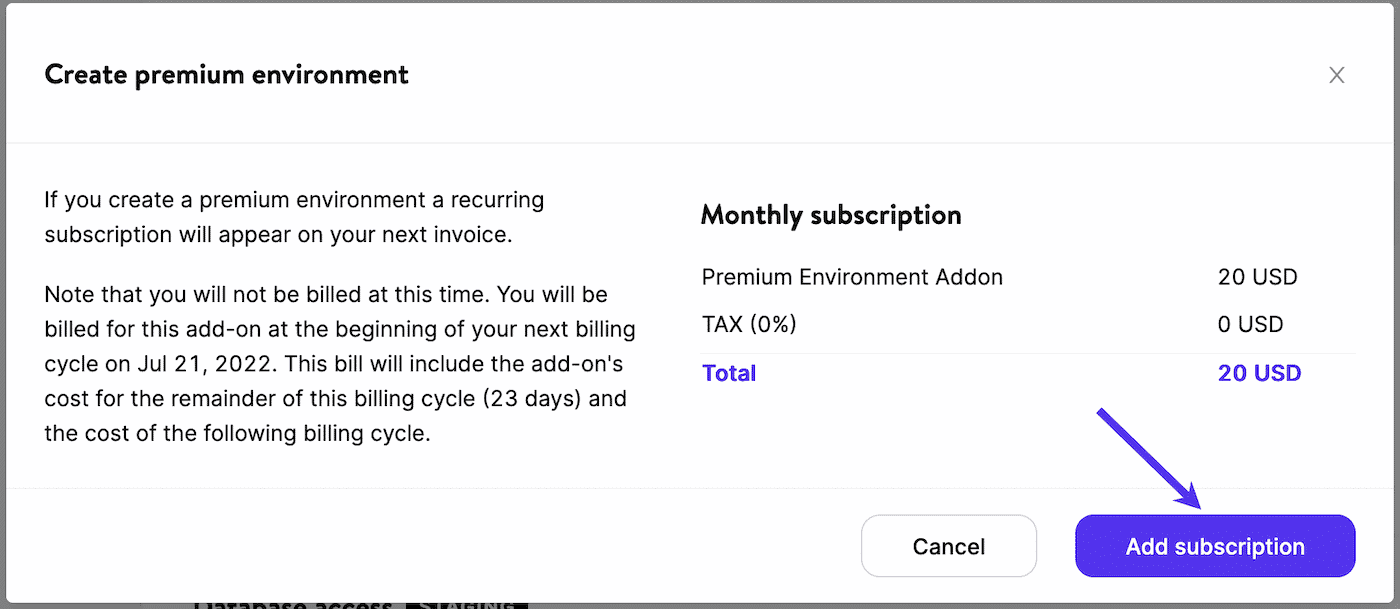Click Add subscription to confirm

(1214, 546)
